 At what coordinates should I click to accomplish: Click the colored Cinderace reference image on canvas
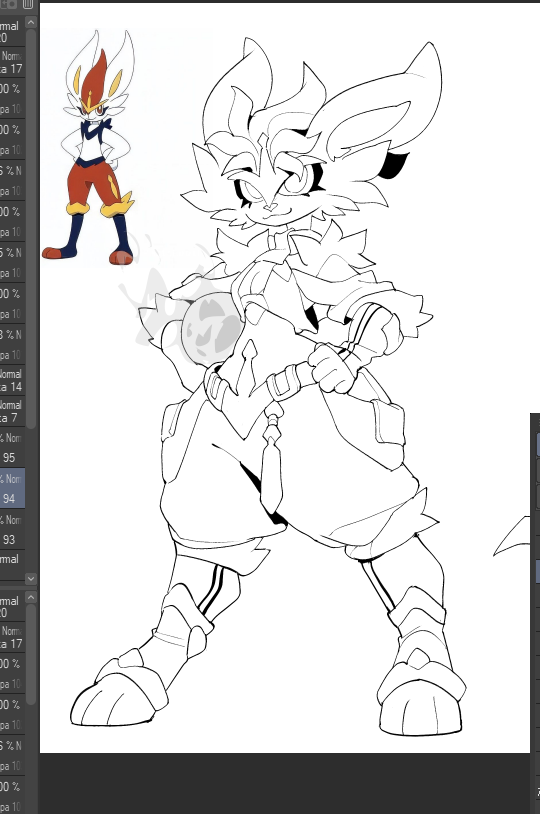pos(89,148)
